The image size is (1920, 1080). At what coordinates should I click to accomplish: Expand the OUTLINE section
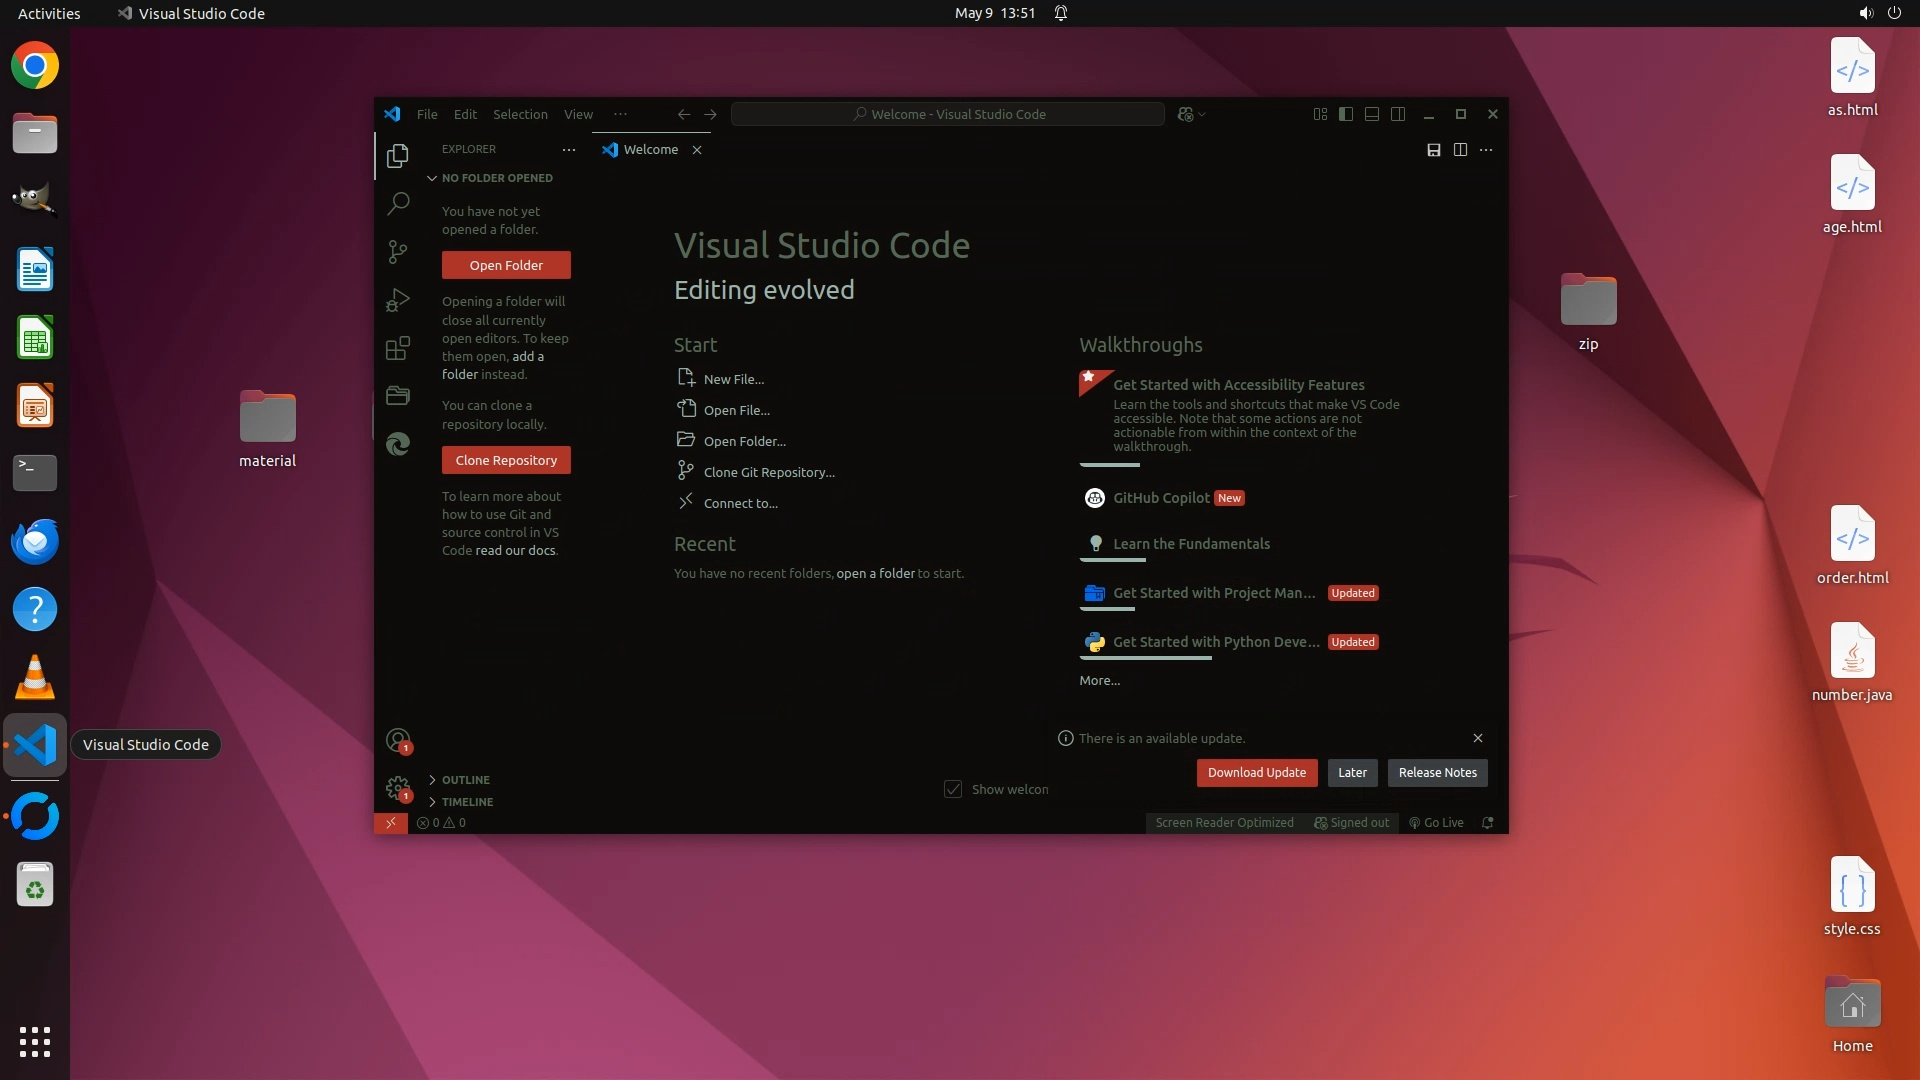465,780
